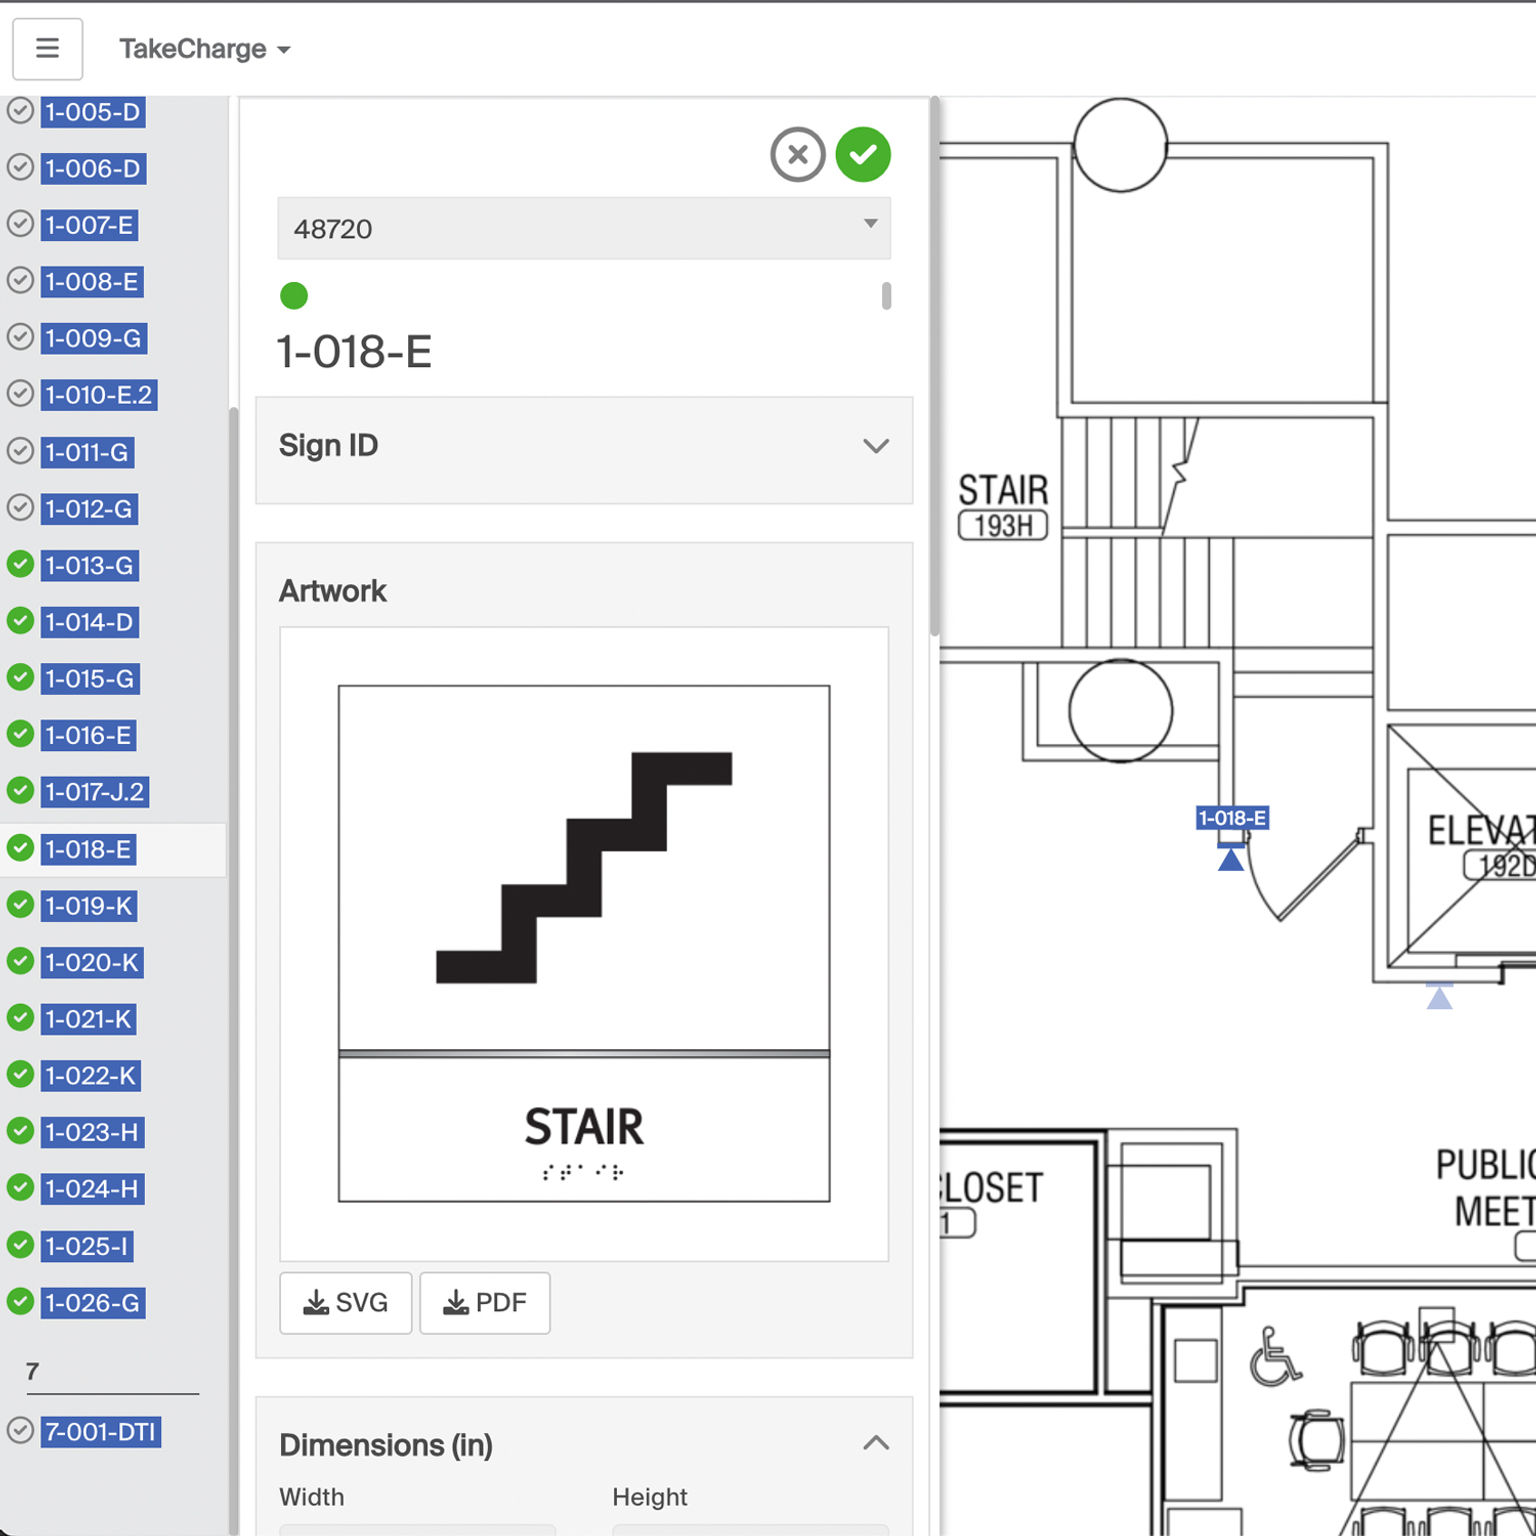Click green check icon beside 1-023-H
The width and height of the screenshot is (1536, 1536).
[x=20, y=1131]
